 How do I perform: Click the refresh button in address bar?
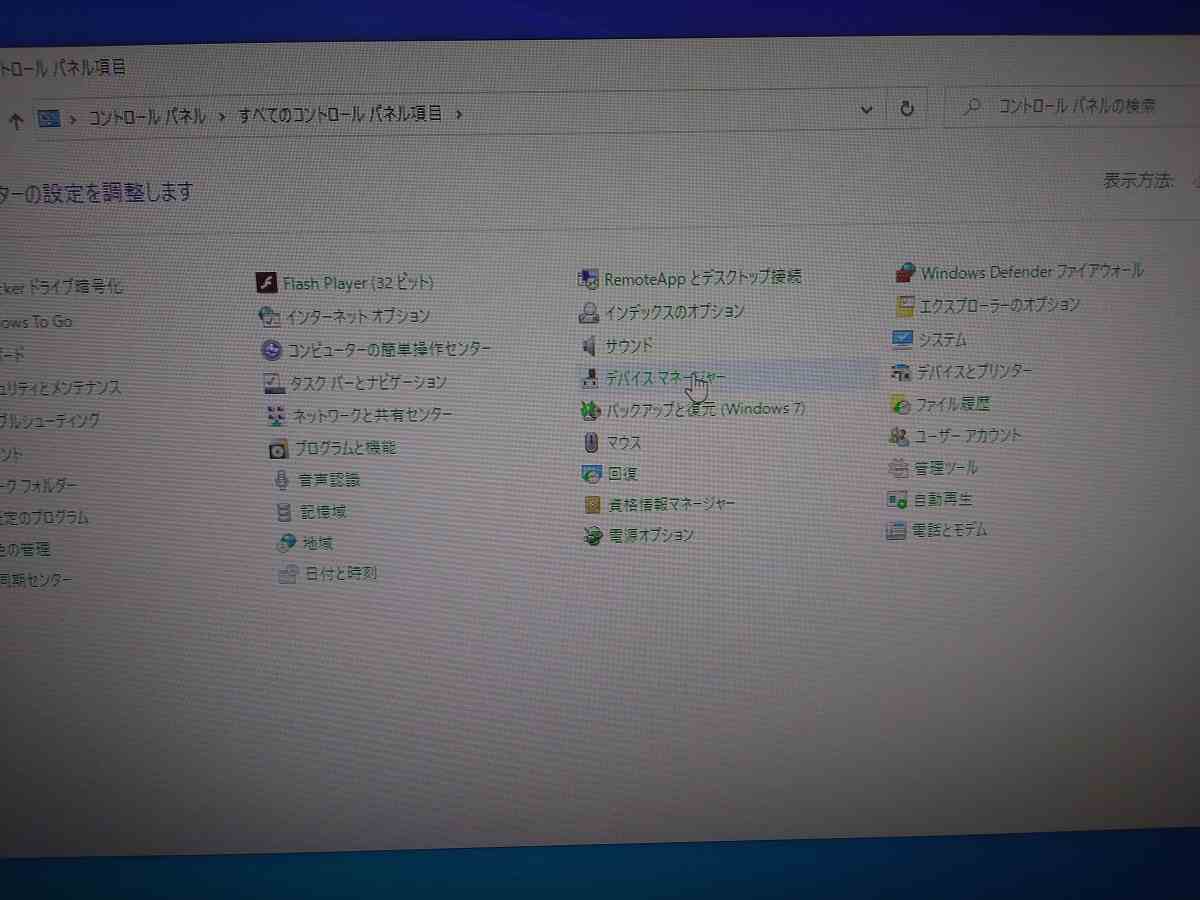(x=907, y=109)
